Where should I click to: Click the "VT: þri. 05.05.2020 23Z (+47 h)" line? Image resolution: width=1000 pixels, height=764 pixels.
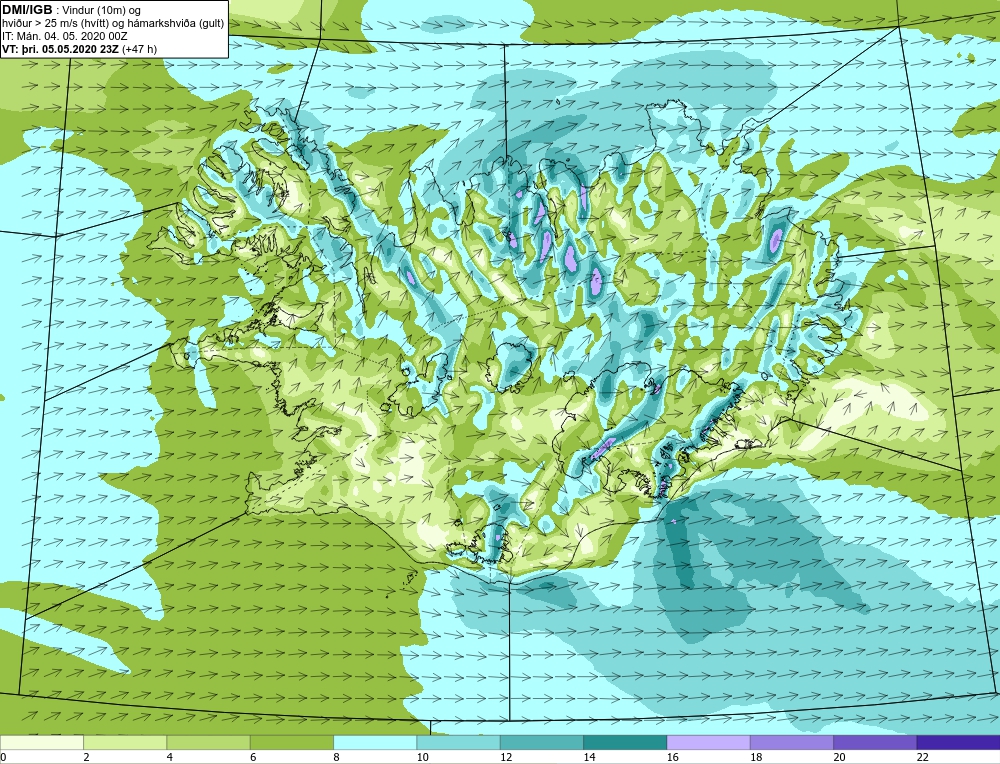click(79, 49)
